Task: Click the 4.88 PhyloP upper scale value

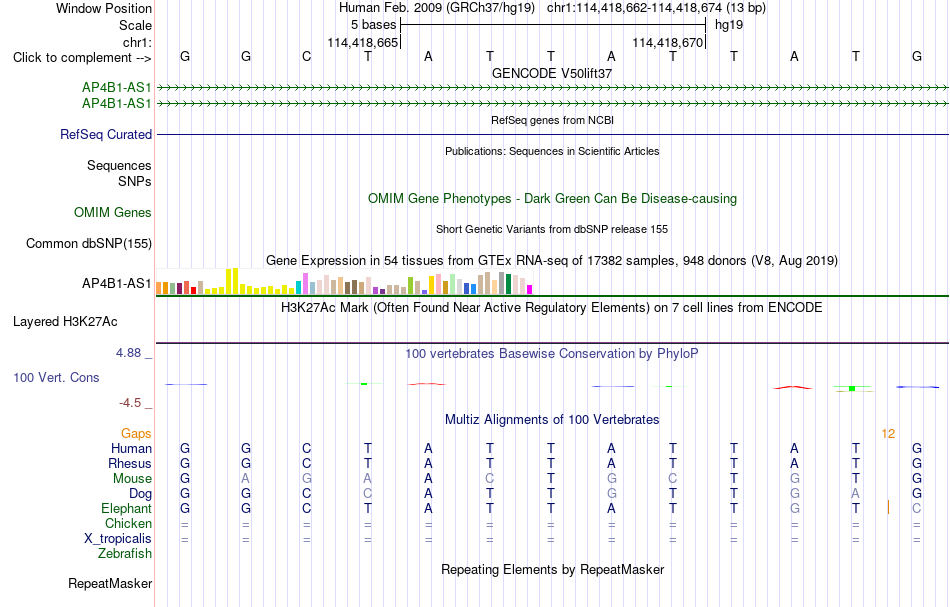Action: click(128, 353)
